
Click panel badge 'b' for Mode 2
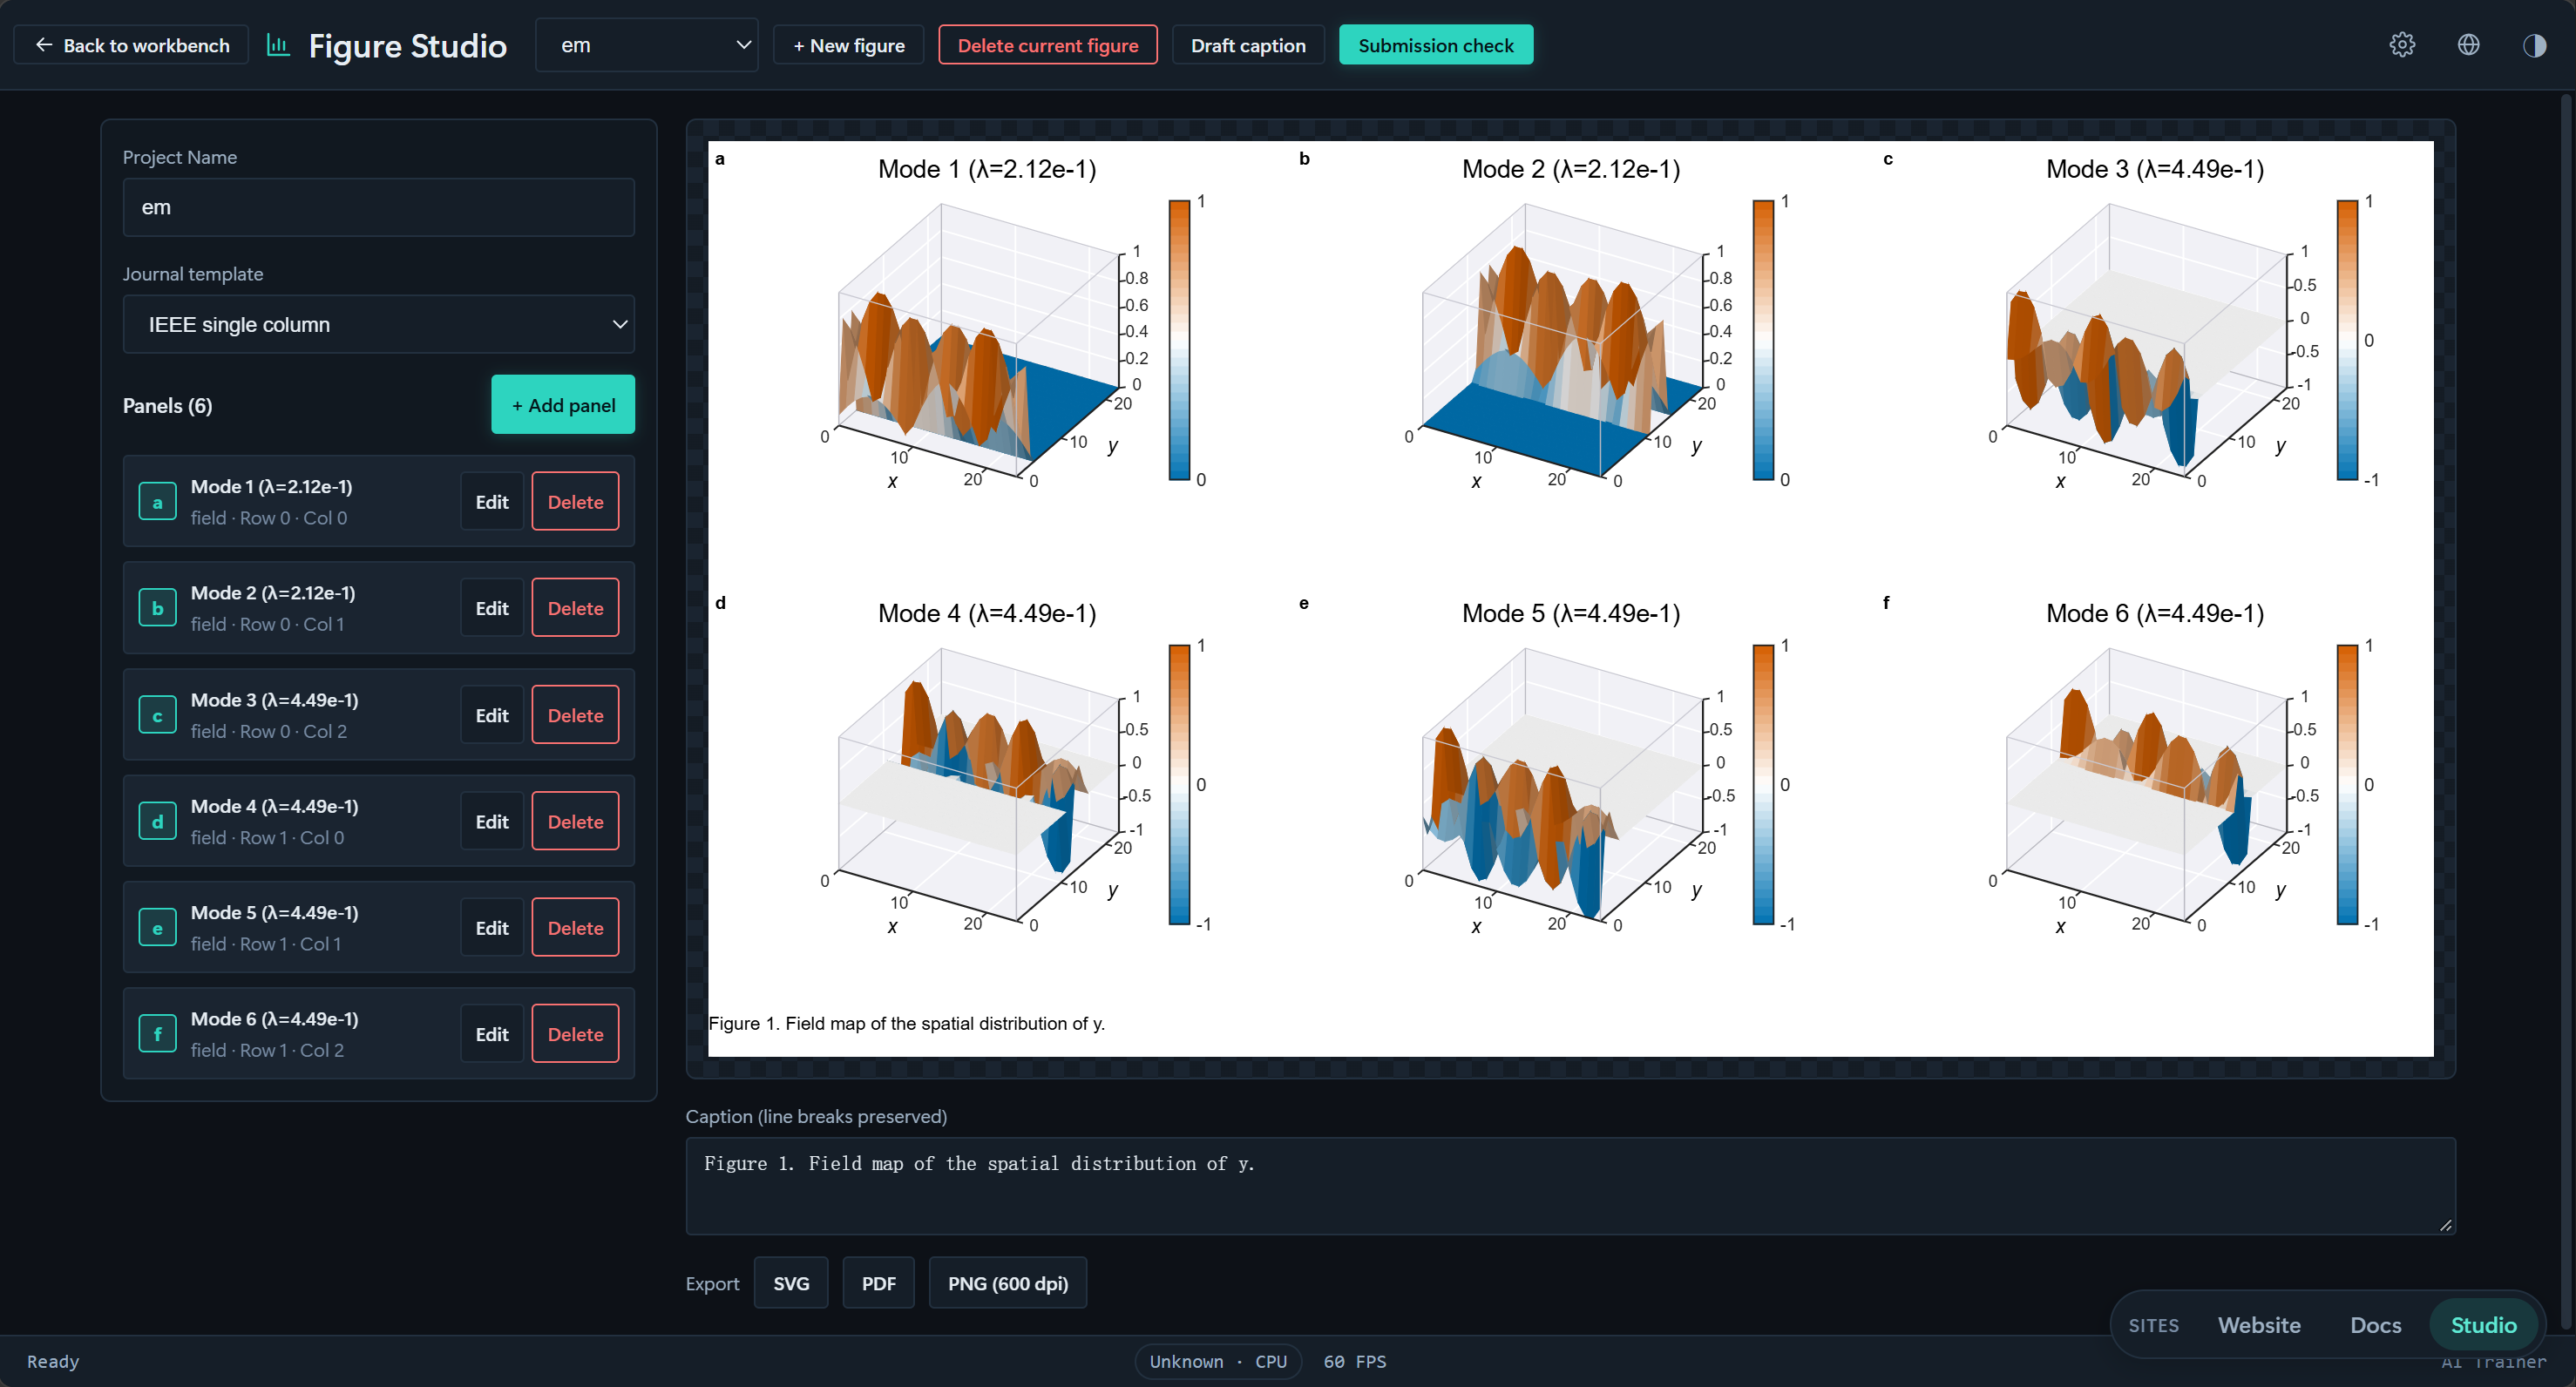(x=157, y=608)
